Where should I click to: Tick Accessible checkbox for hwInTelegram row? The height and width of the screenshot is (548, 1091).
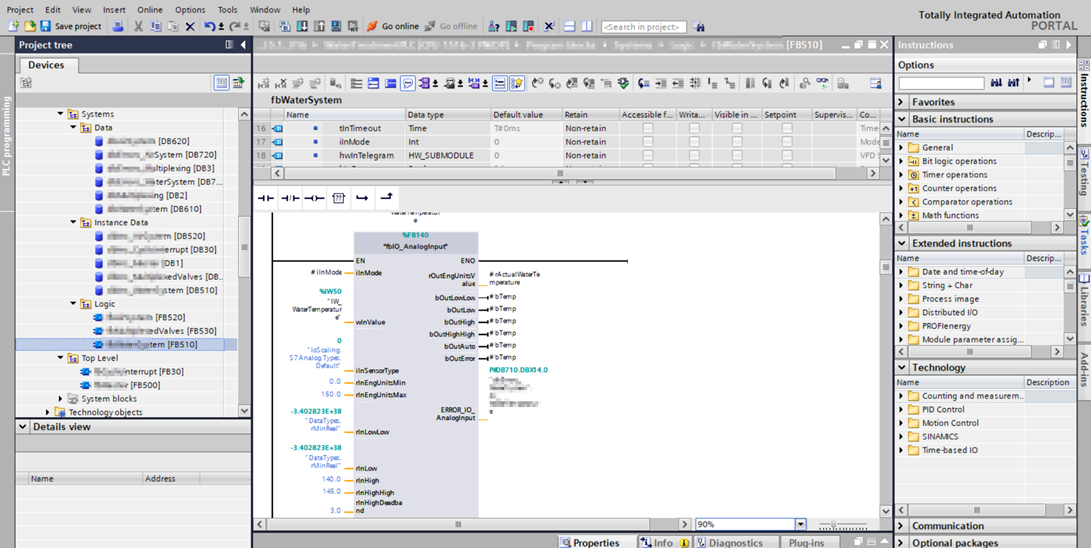[x=648, y=155]
